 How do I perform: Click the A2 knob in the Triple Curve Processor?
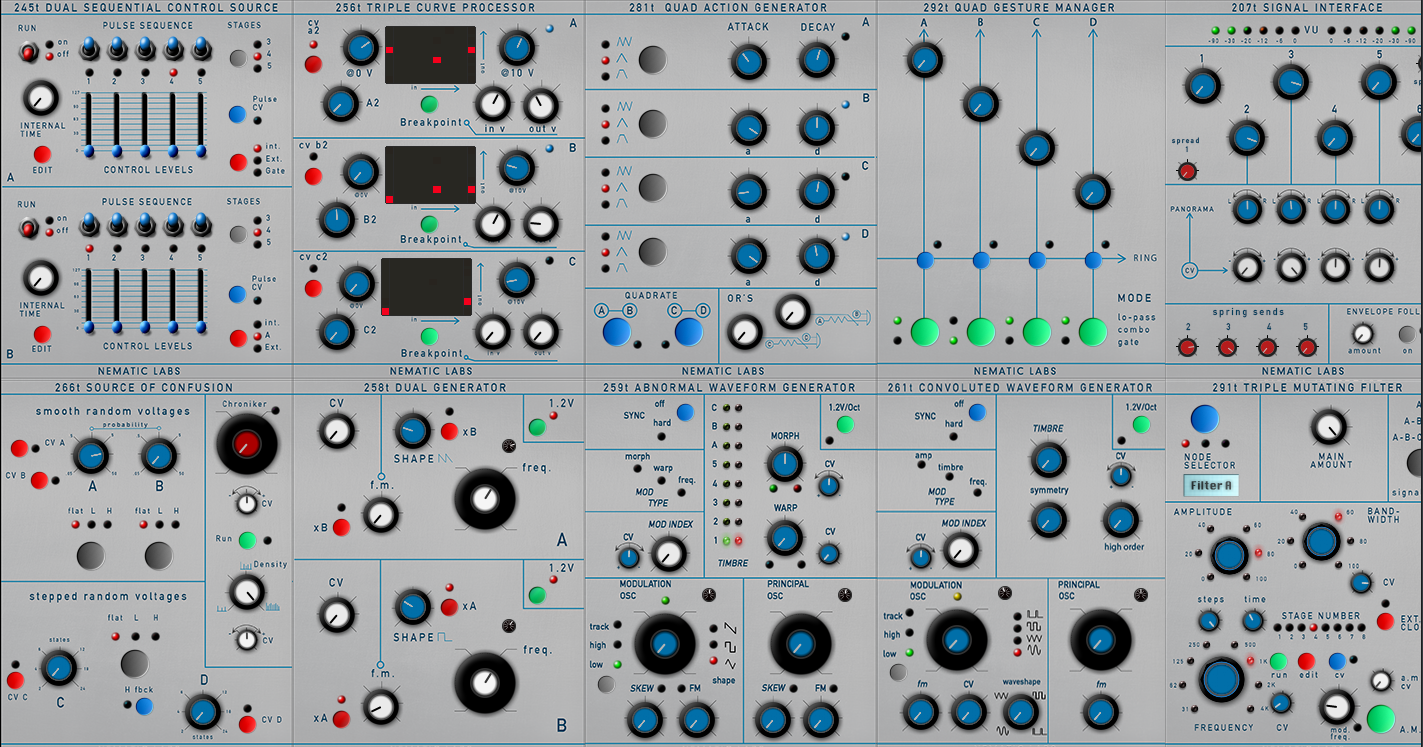click(x=340, y=103)
